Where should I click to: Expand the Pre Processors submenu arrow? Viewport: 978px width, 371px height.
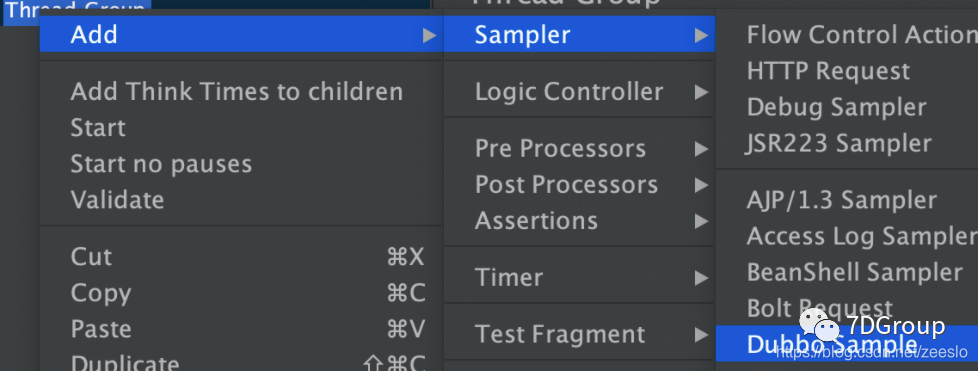tap(702, 149)
